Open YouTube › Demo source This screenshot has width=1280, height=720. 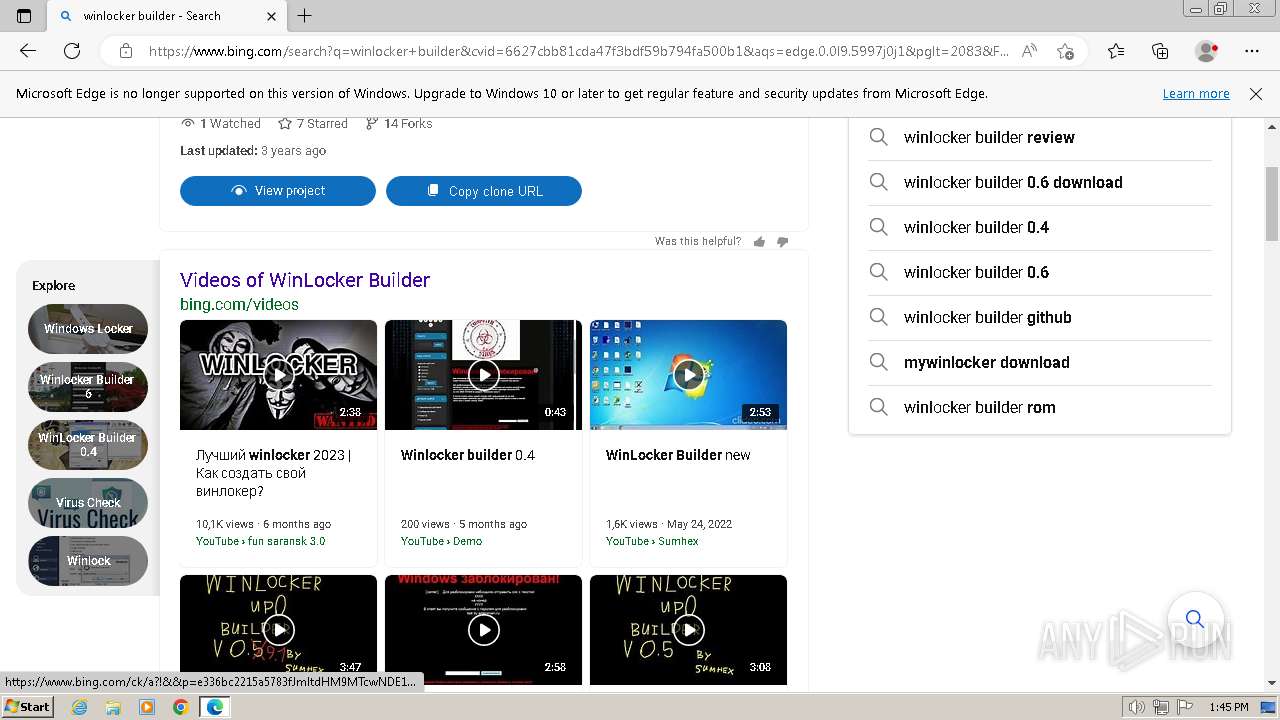point(441,541)
